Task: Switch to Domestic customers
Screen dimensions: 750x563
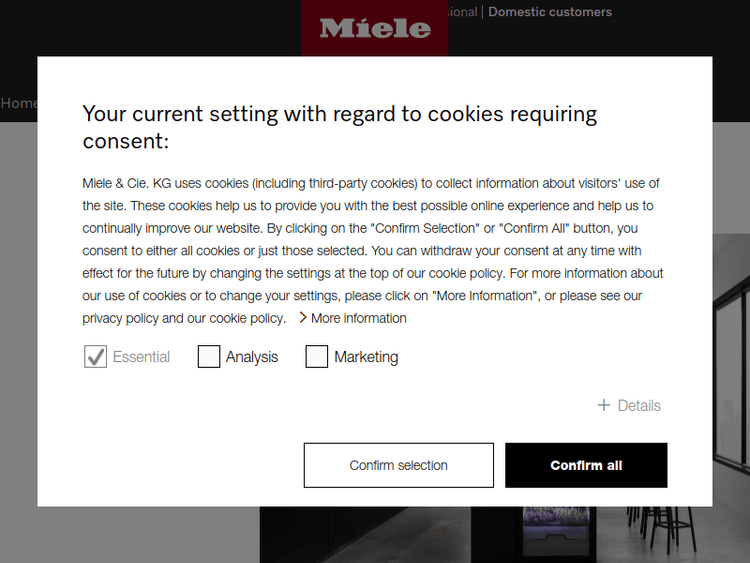Action: click(x=550, y=12)
